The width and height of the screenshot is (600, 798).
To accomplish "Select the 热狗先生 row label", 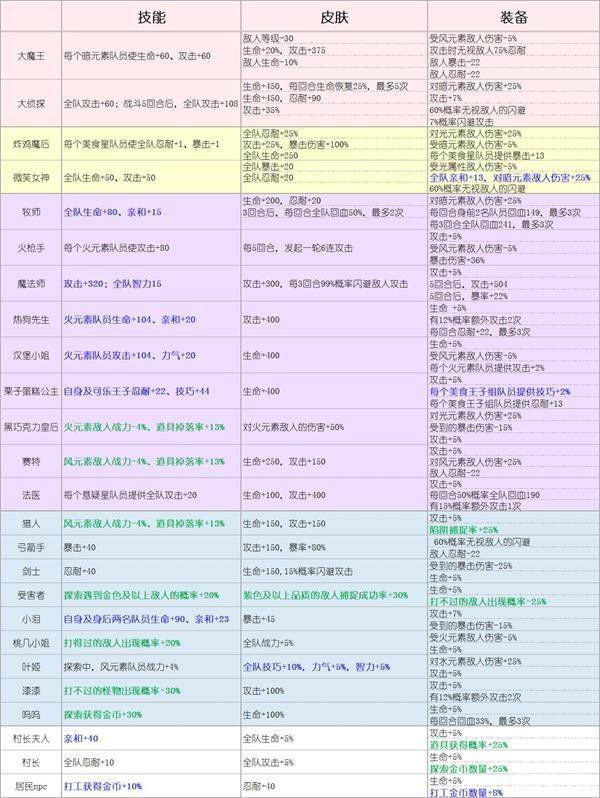I will click(30, 319).
